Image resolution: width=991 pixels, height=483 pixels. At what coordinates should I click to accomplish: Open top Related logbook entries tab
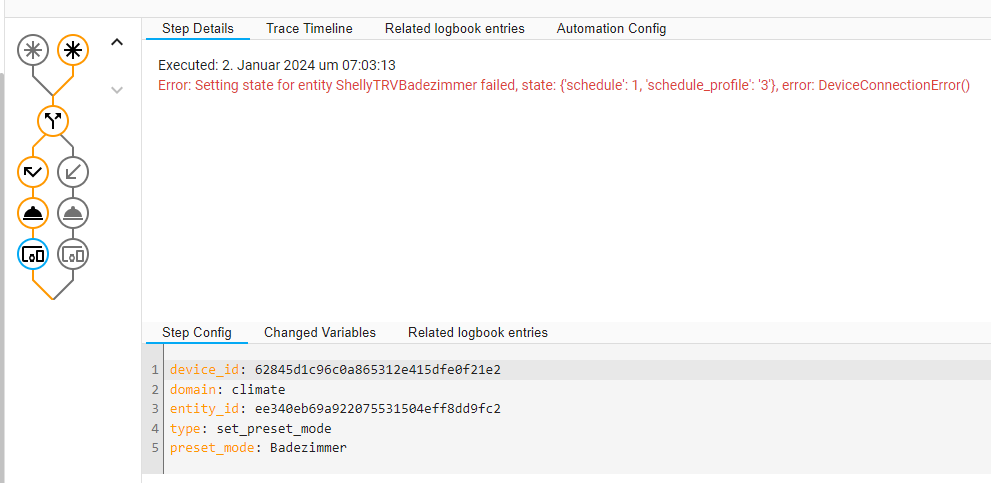[454, 29]
